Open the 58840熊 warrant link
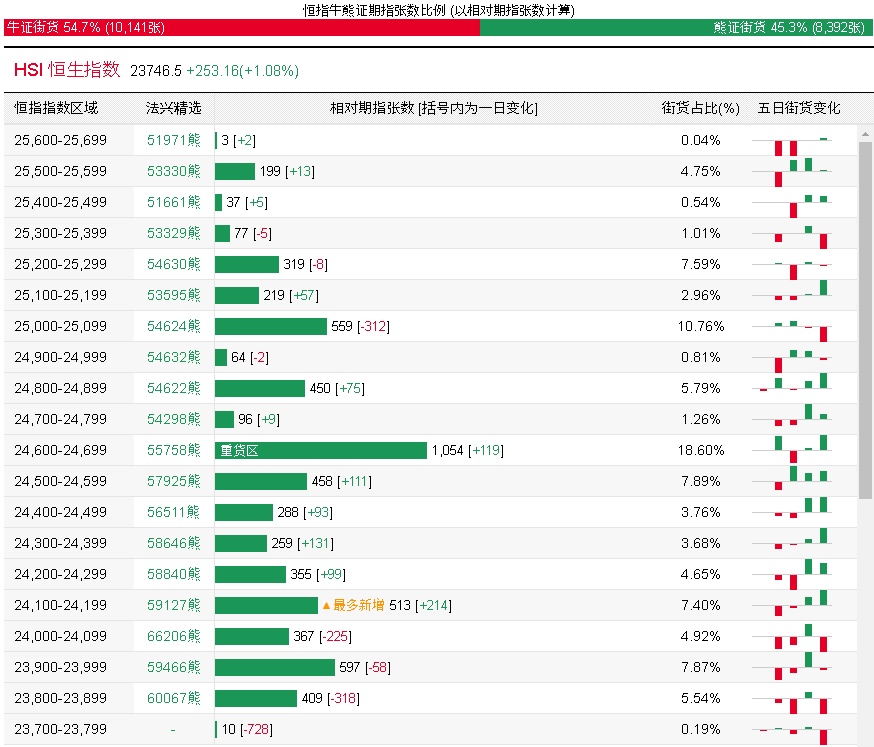 pyautogui.click(x=173, y=574)
